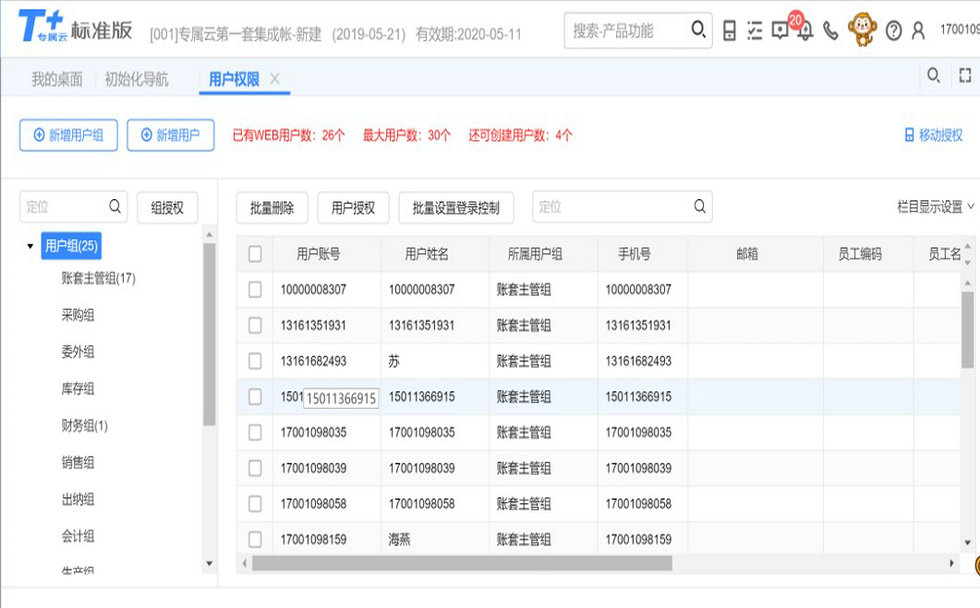Select 库存组 in tree

click(x=78, y=389)
